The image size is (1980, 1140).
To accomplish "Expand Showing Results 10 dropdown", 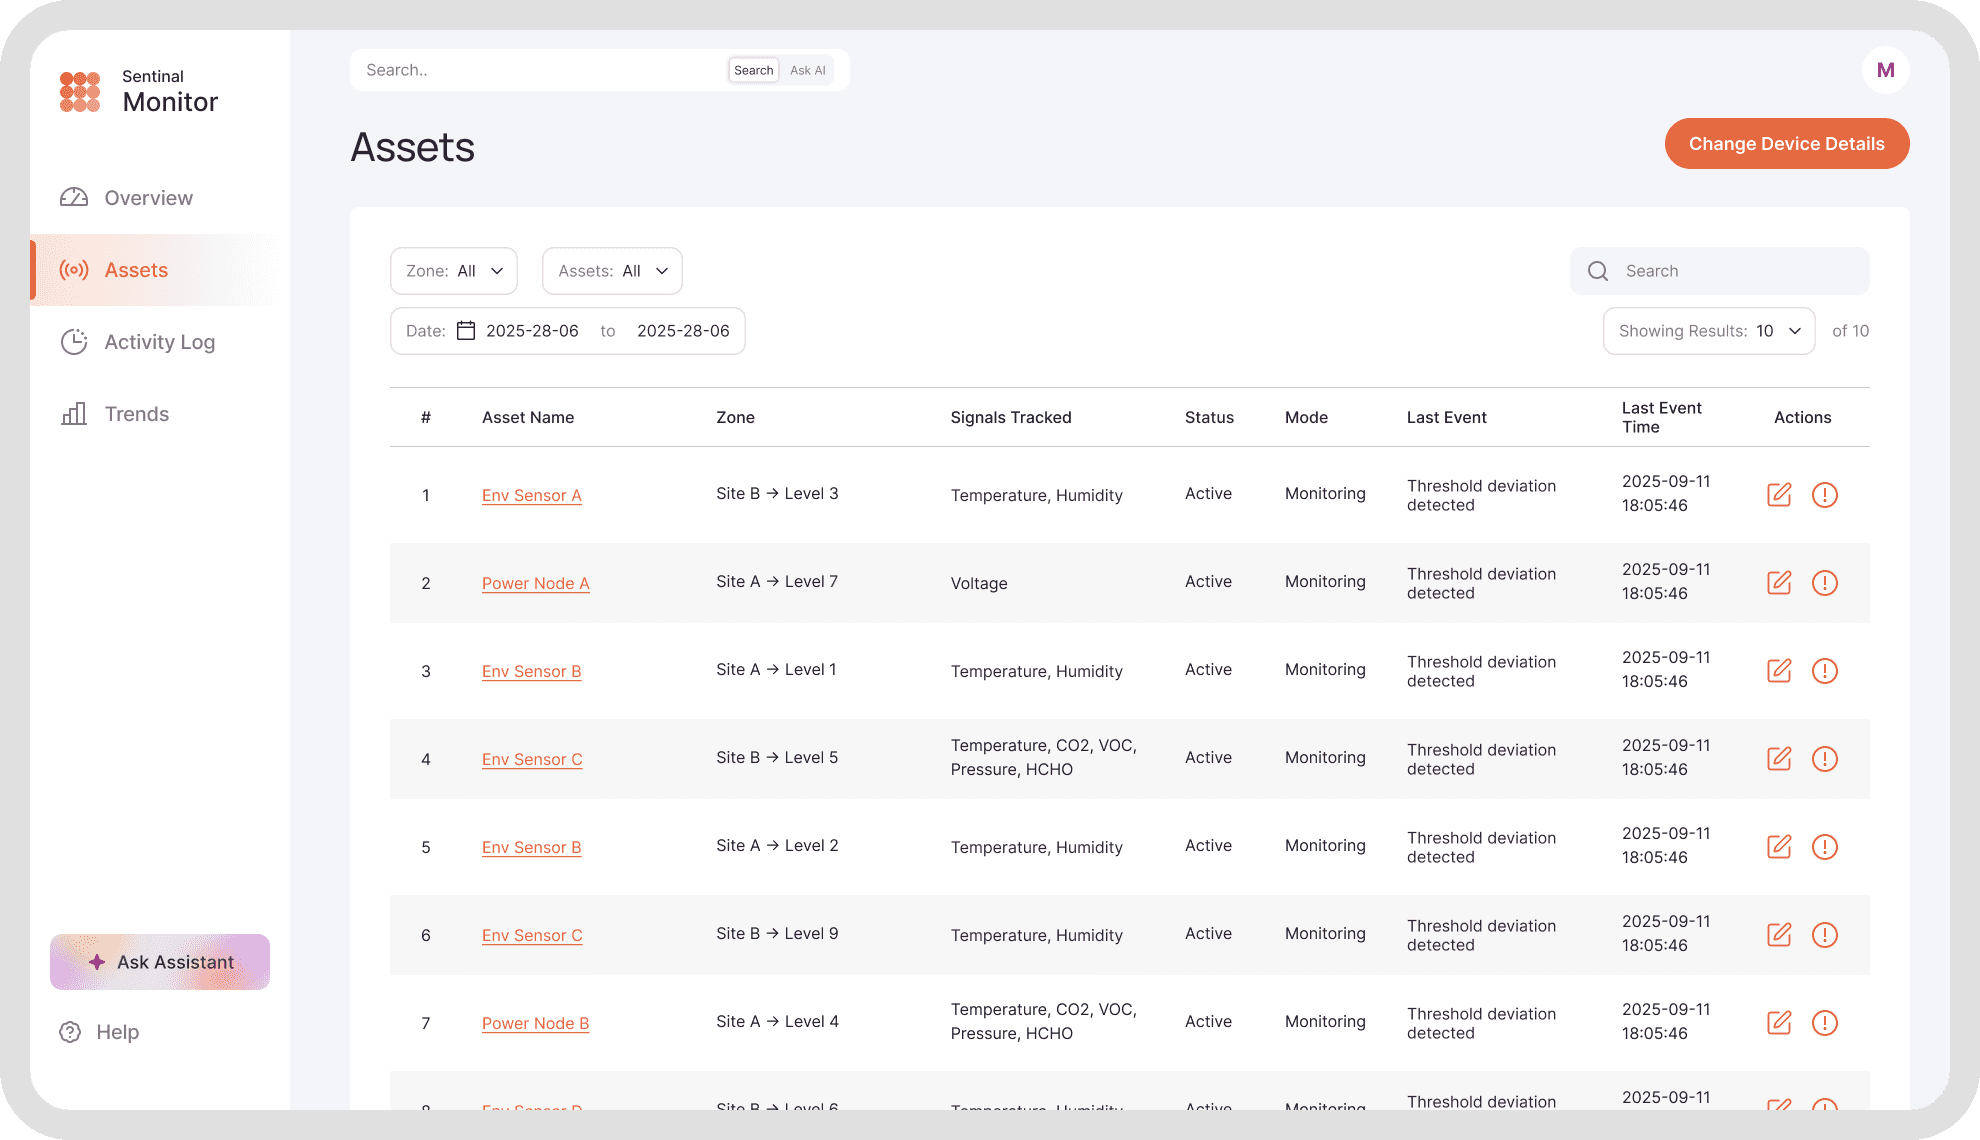I will coord(1709,331).
